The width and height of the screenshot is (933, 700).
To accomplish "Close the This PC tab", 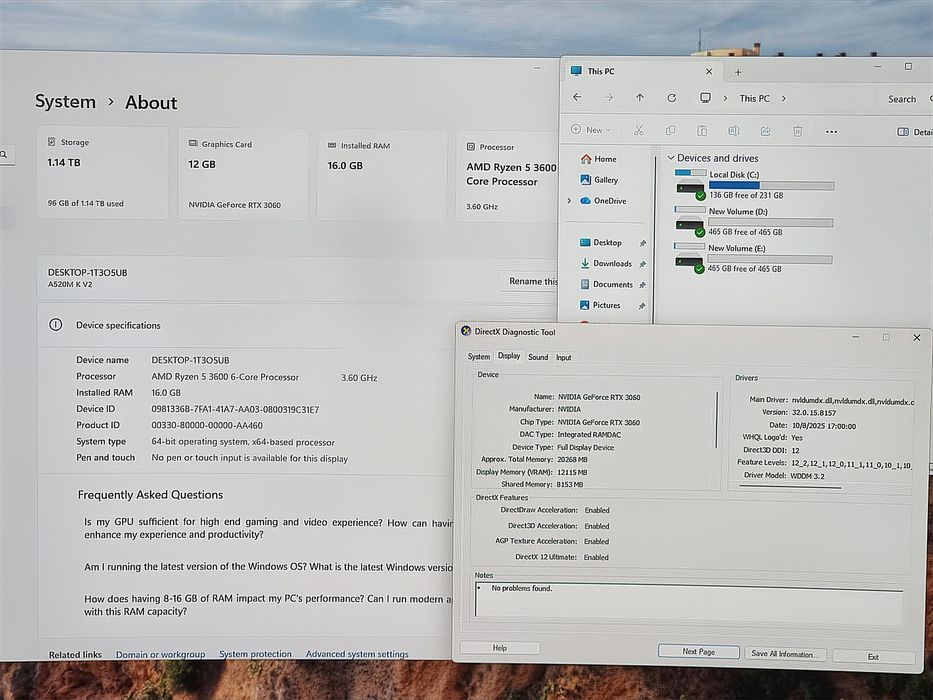I will pos(709,71).
